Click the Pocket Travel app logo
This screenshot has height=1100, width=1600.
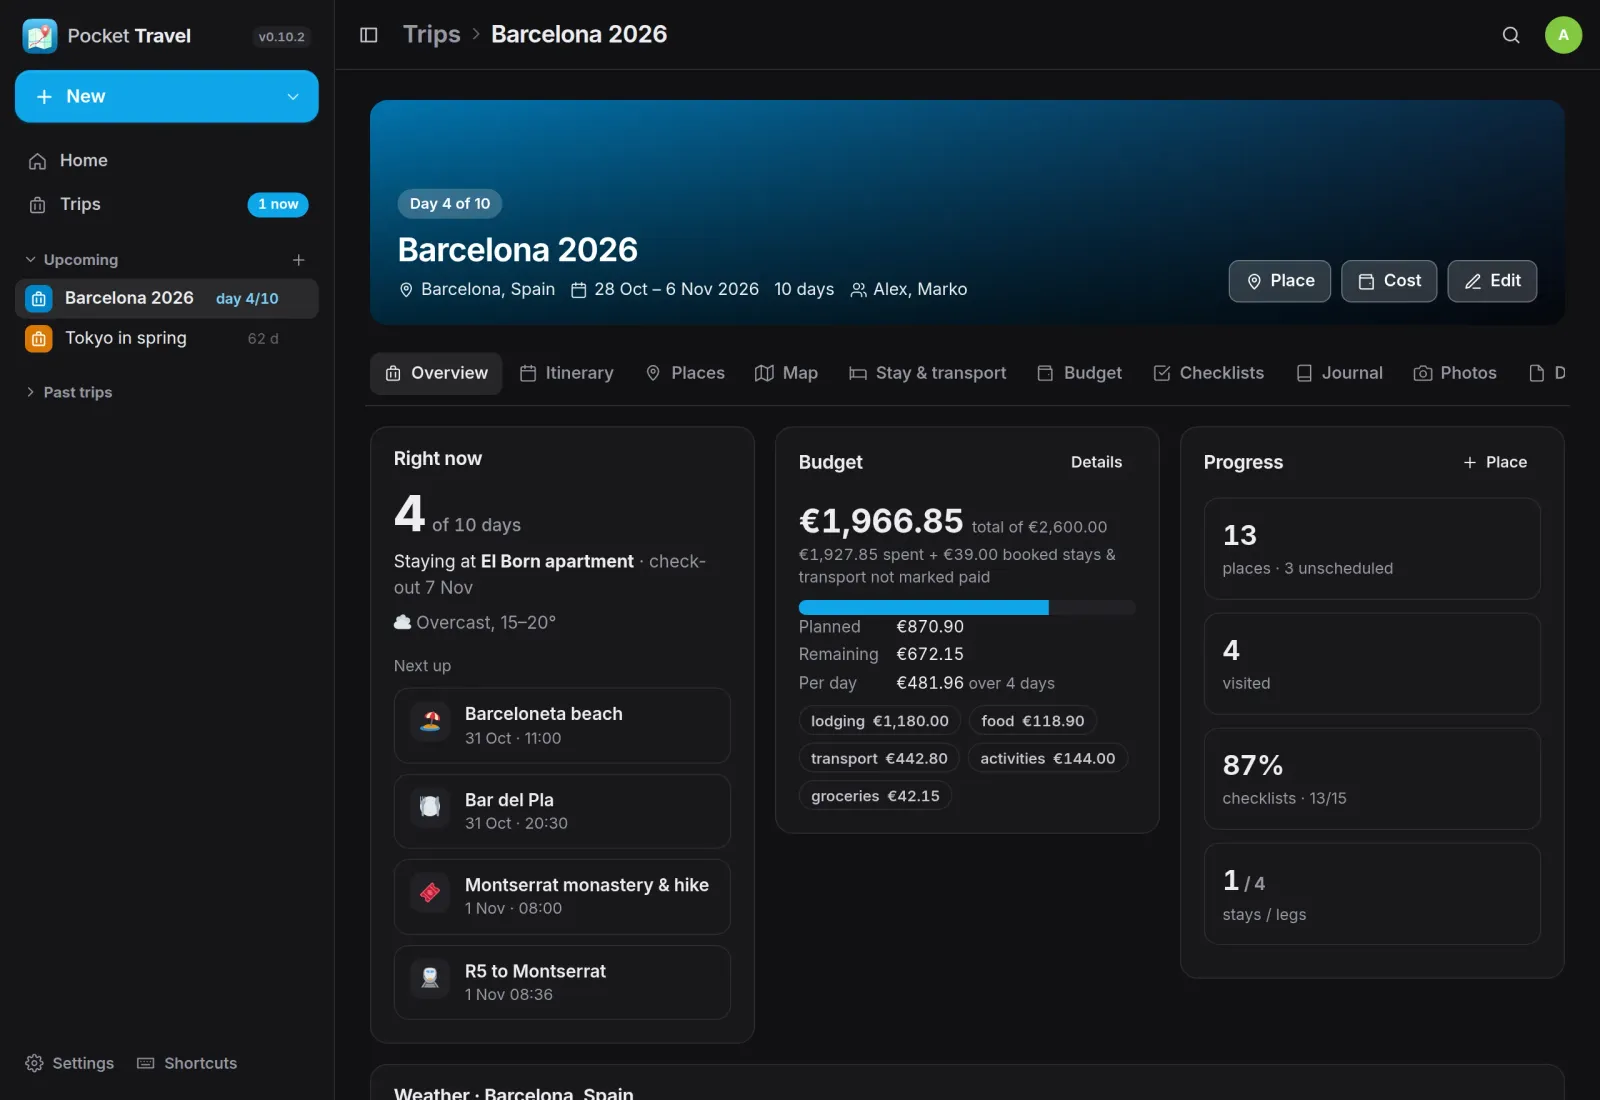click(x=40, y=36)
